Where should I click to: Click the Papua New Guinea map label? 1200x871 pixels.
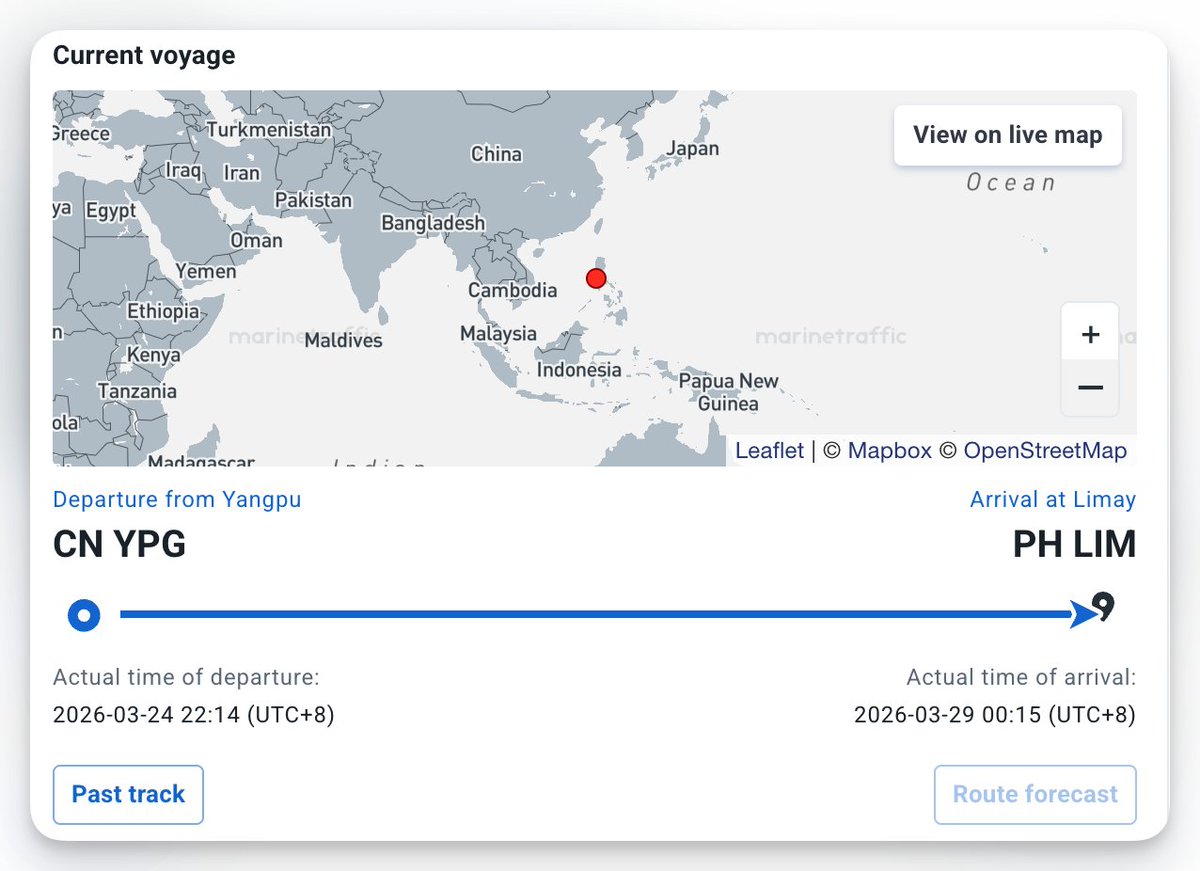[728, 393]
